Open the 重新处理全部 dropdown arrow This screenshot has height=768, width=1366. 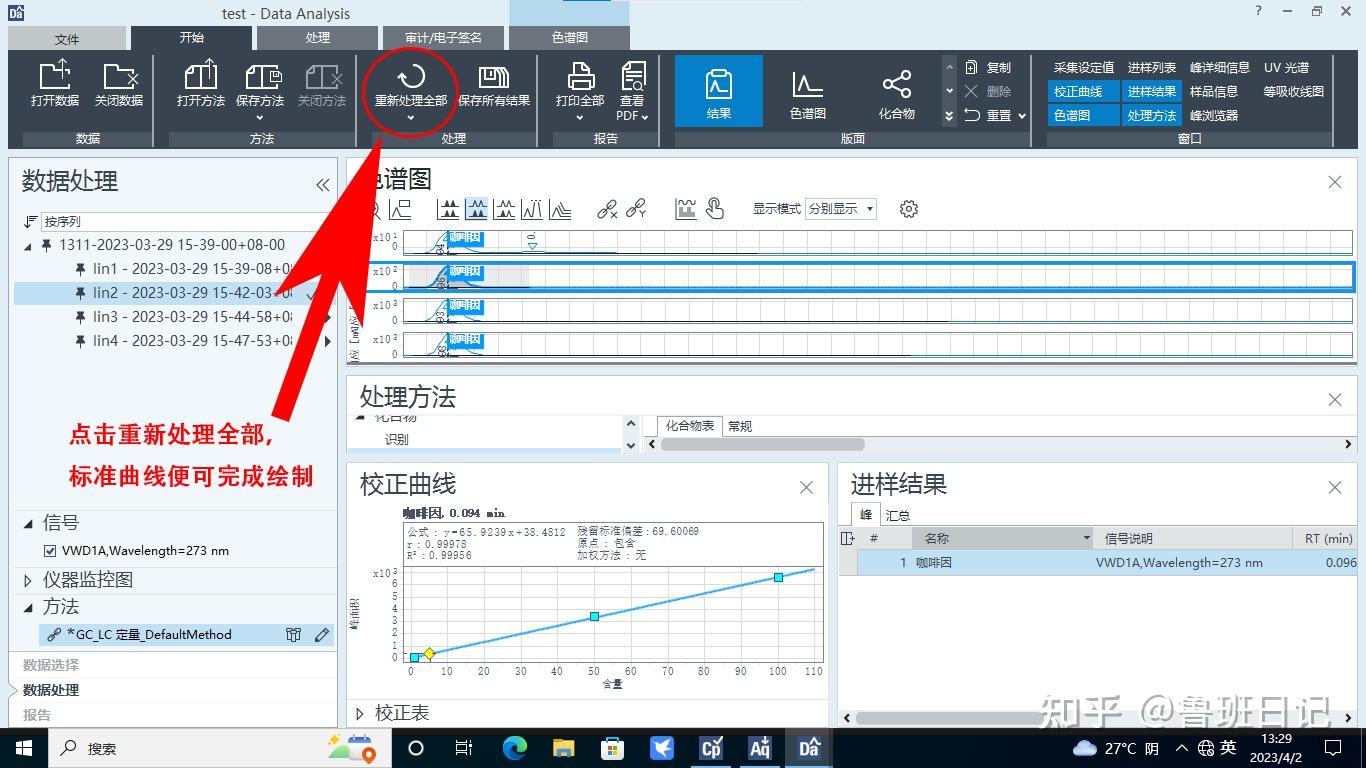[410, 119]
